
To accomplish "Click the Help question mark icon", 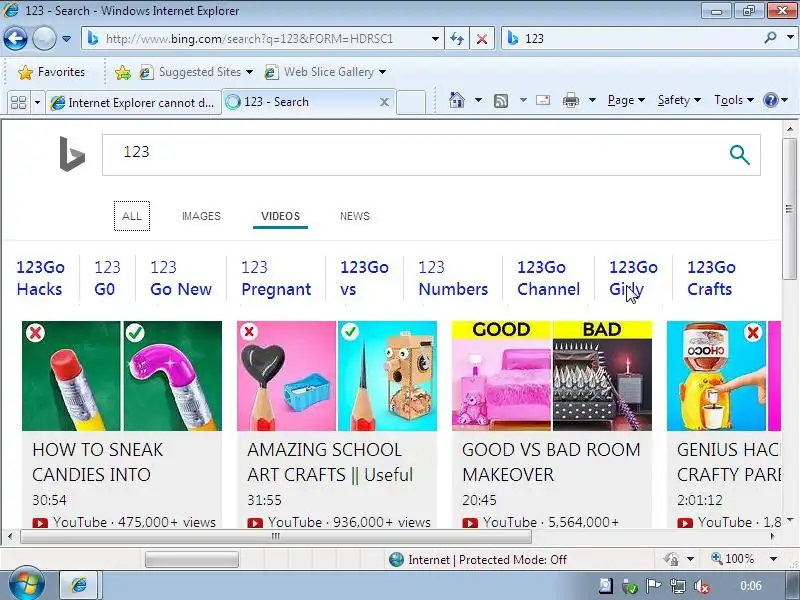I will click(770, 100).
